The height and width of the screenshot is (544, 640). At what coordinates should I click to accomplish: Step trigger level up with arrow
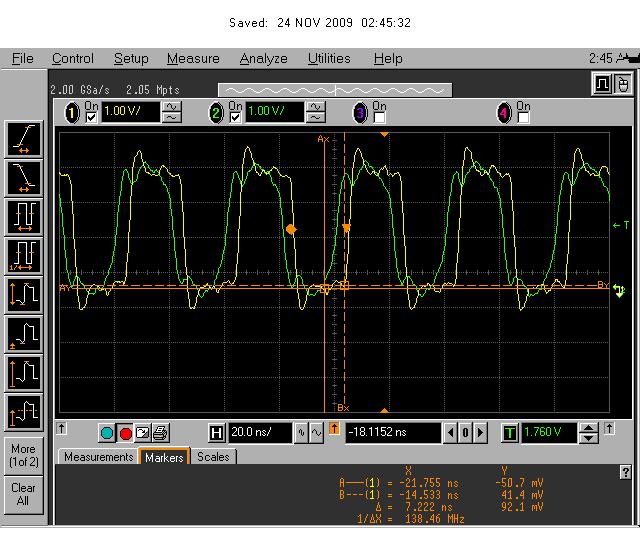[x=588, y=428]
